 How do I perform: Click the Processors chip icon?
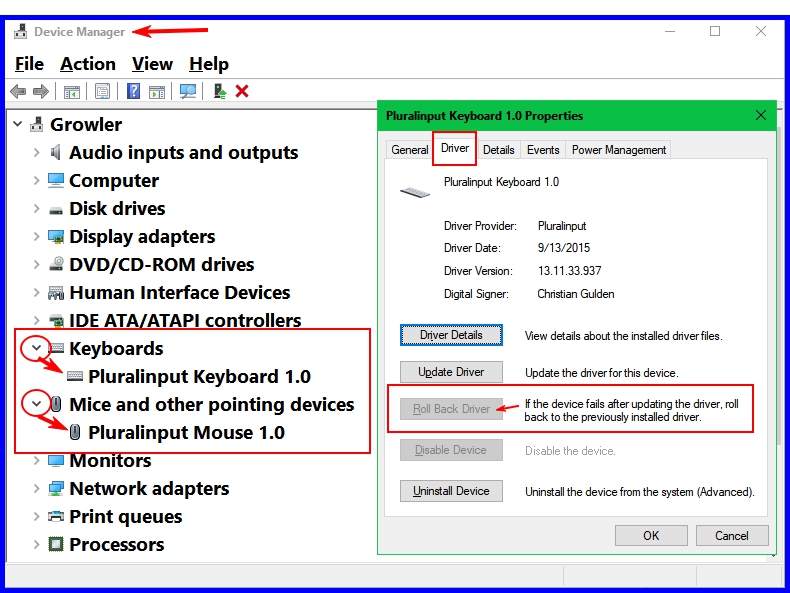[x=55, y=544]
